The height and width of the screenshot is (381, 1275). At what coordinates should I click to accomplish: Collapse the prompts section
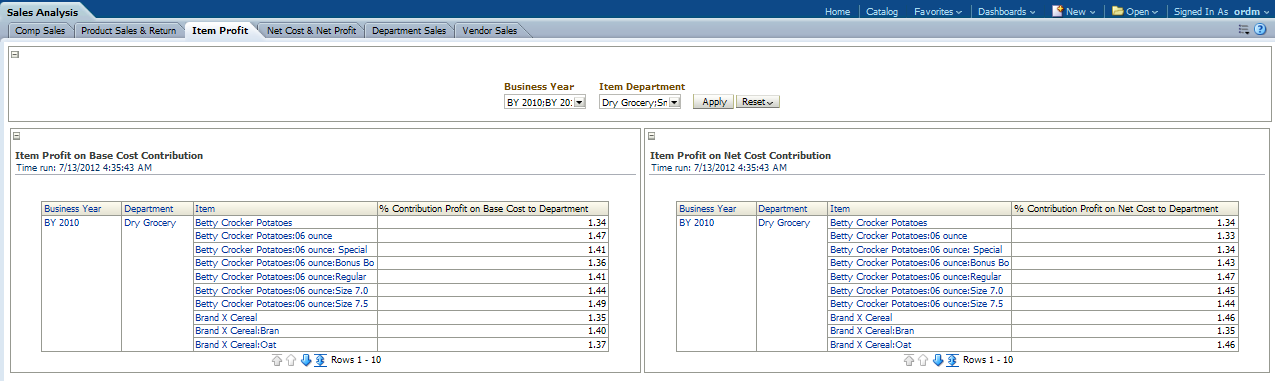tap(15, 55)
